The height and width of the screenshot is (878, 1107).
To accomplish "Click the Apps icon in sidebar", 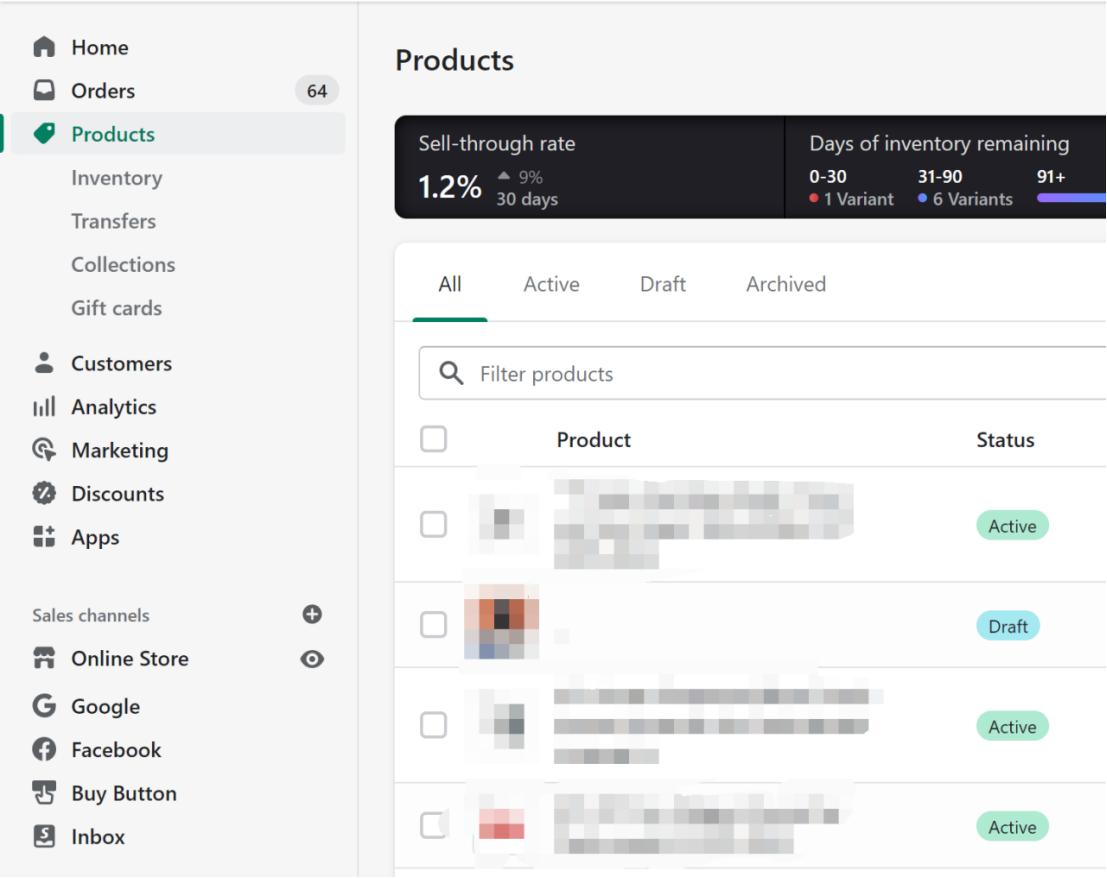I will click(x=42, y=537).
